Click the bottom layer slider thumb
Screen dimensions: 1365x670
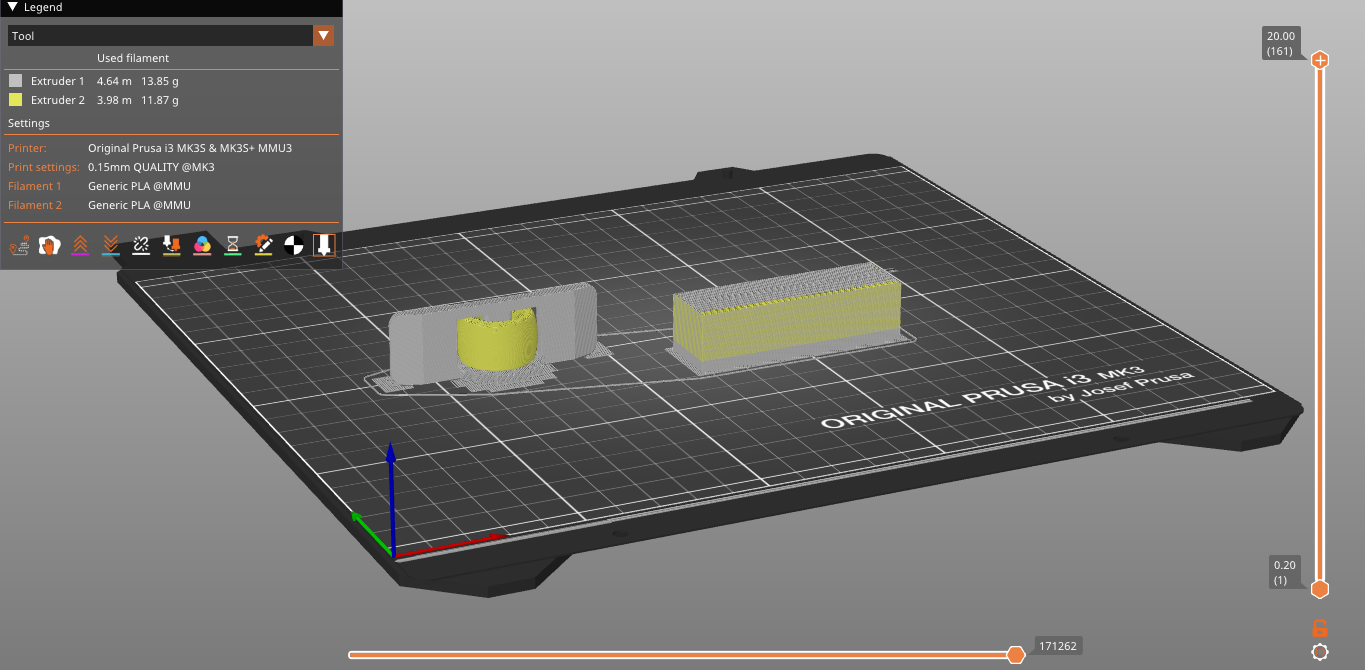tap(1320, 589)
